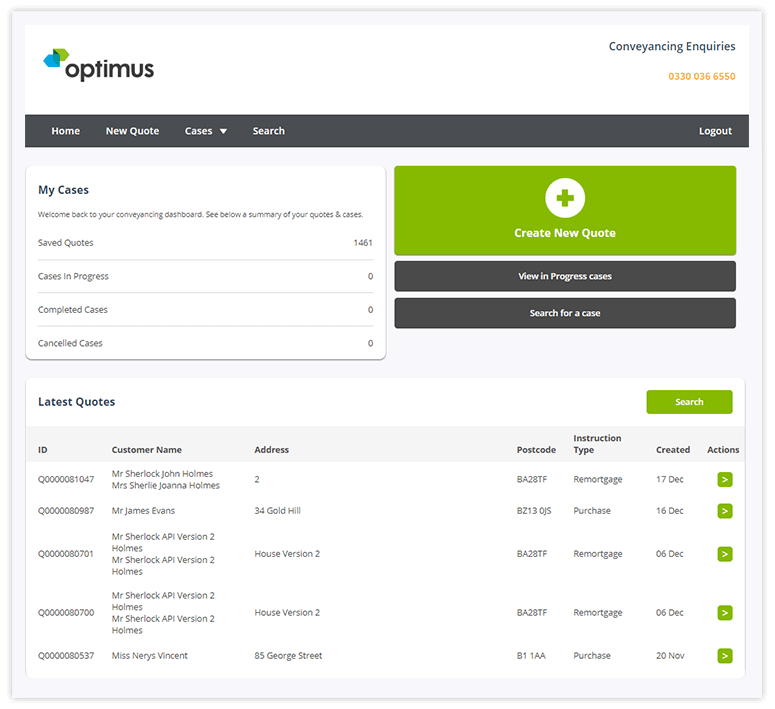The image size is (775, 709).
Task: Select the Completed Cases row
Action: [x=206, y=310]
